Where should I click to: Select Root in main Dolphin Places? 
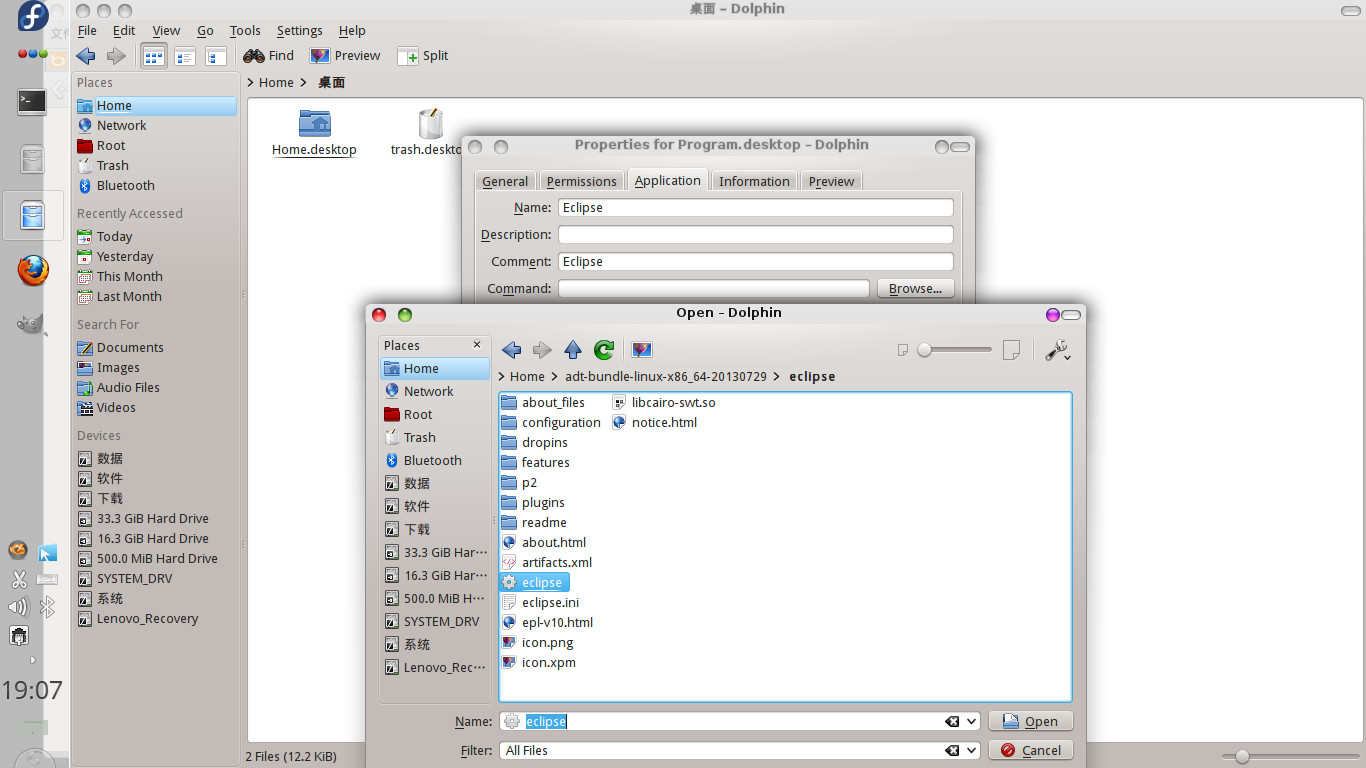tap(111, 145)
